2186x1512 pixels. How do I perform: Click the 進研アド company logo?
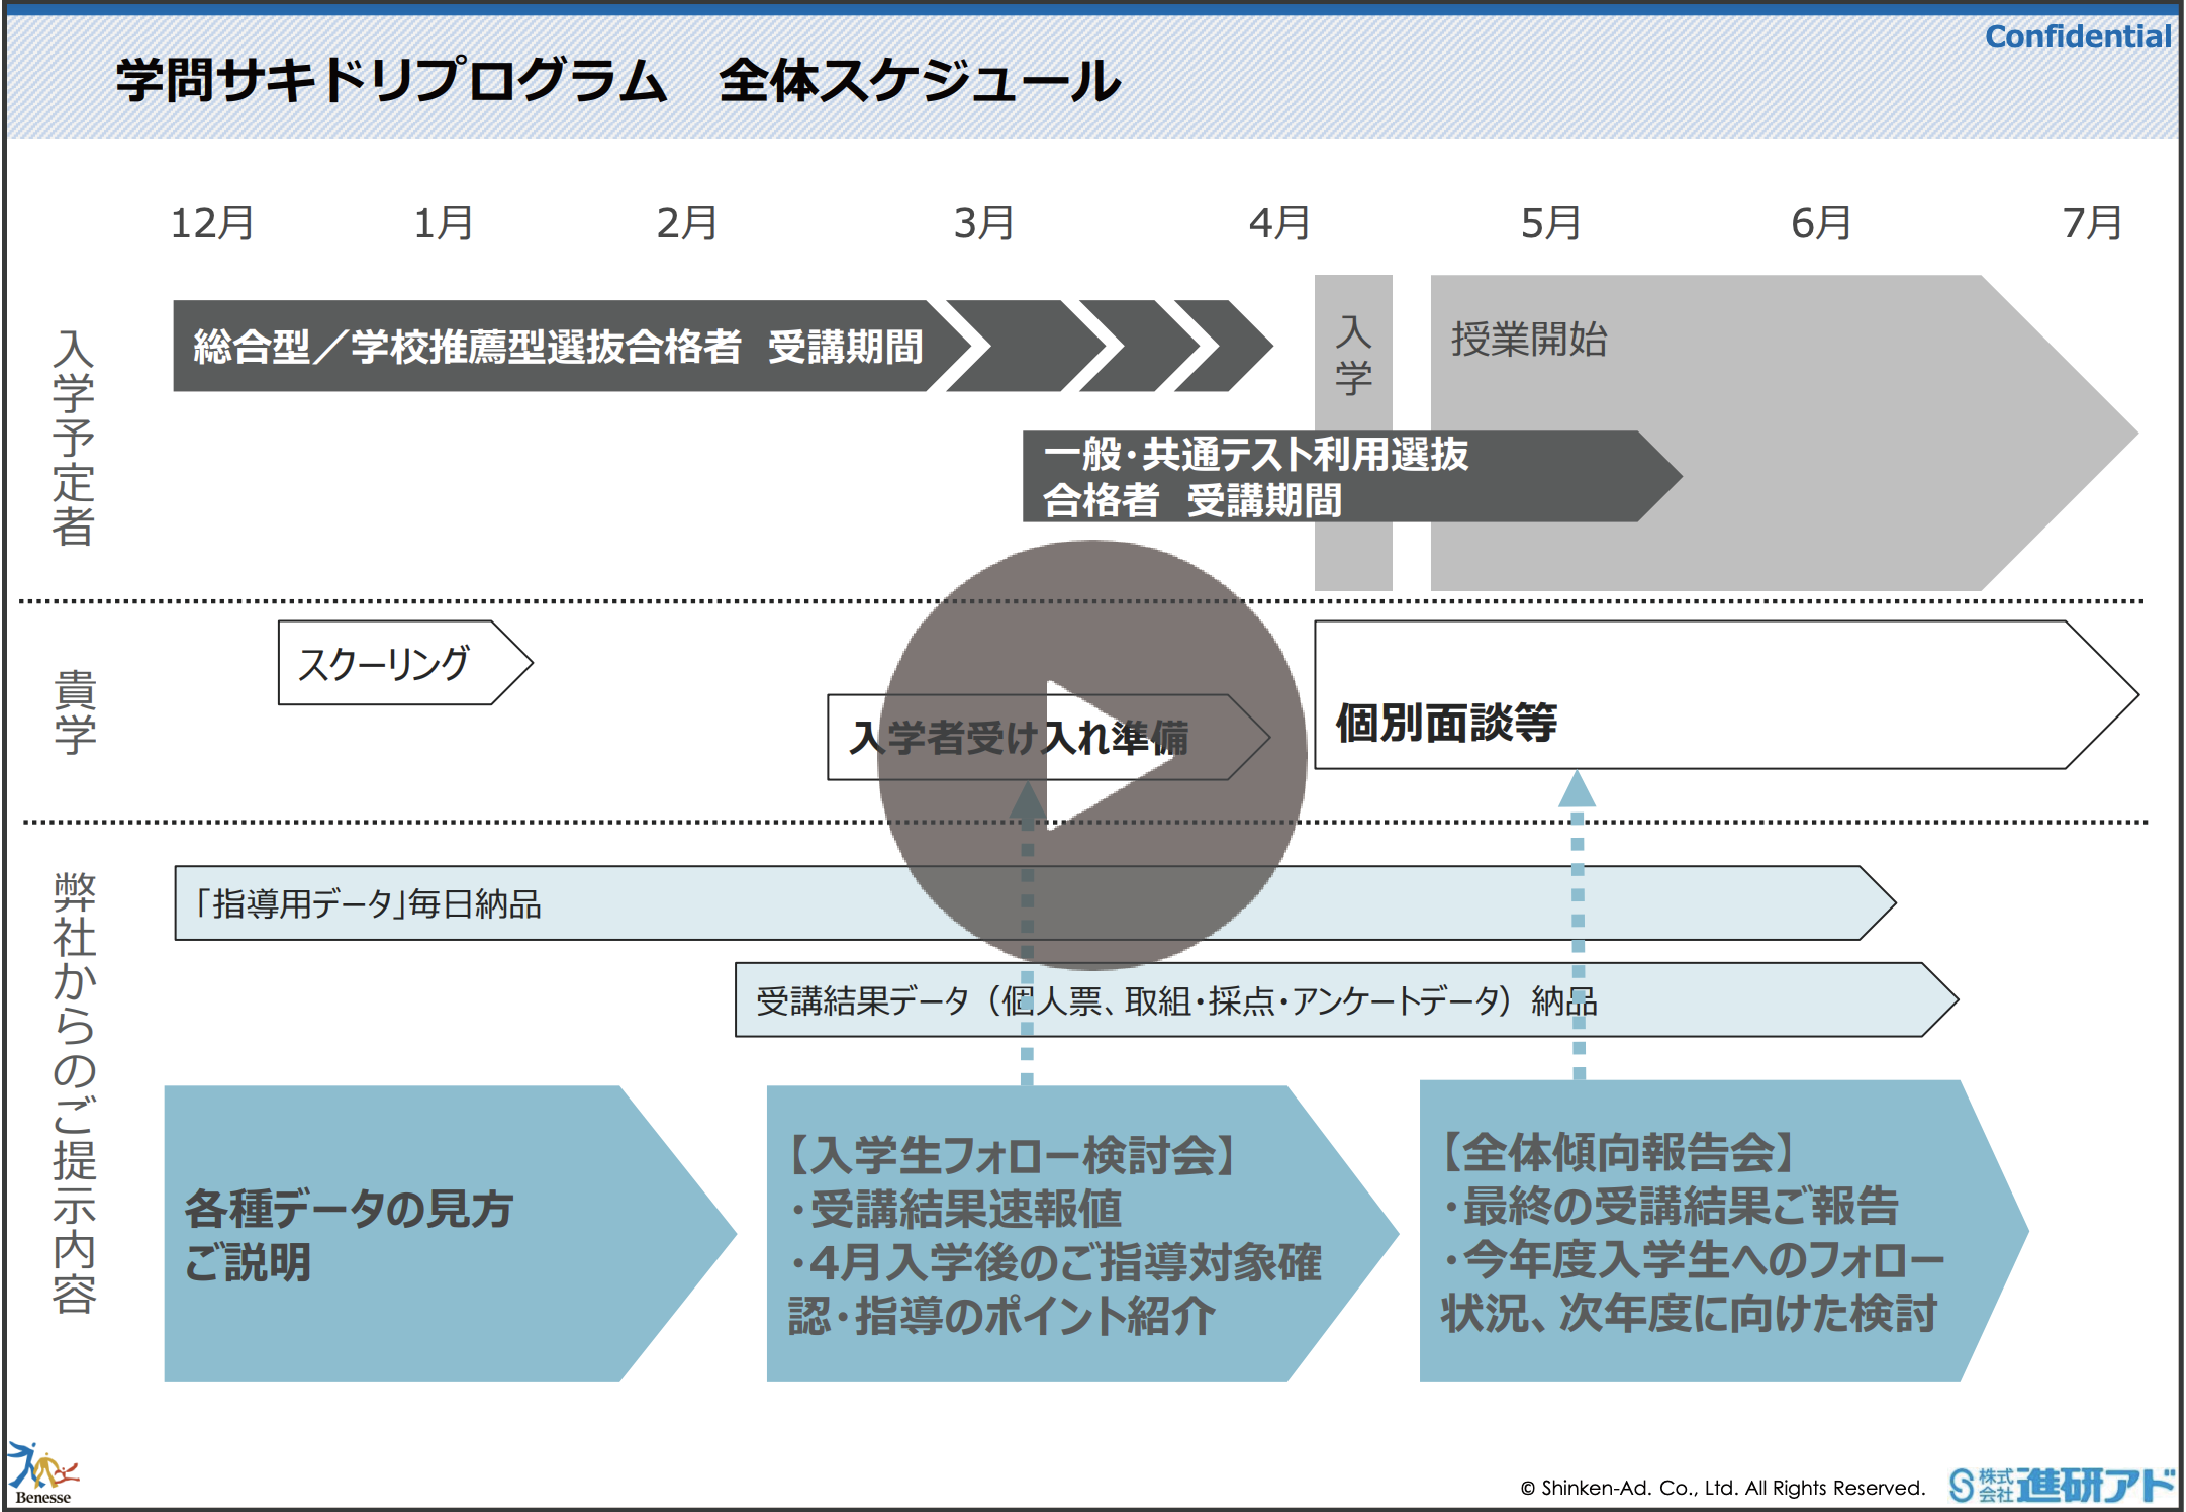click(x=2061, y=1484)
